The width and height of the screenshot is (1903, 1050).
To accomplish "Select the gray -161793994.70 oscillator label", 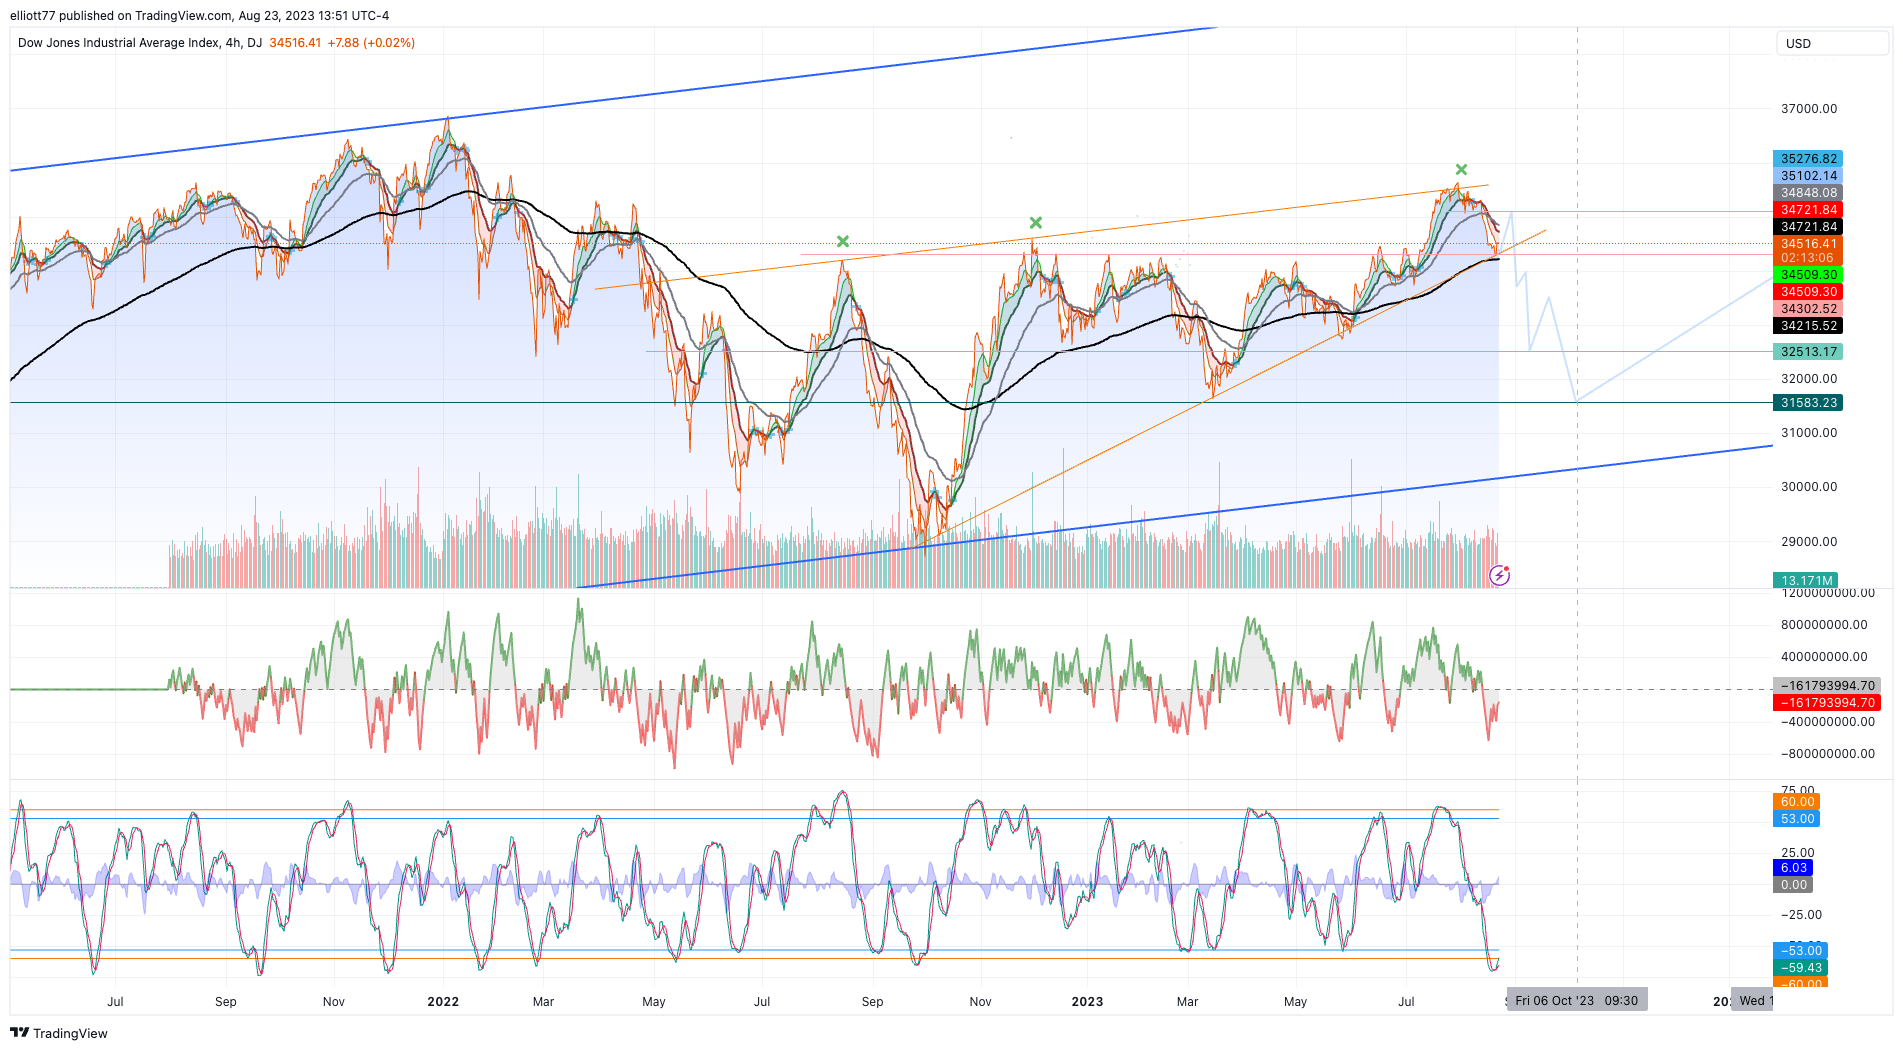I will tap(1826, 686).
